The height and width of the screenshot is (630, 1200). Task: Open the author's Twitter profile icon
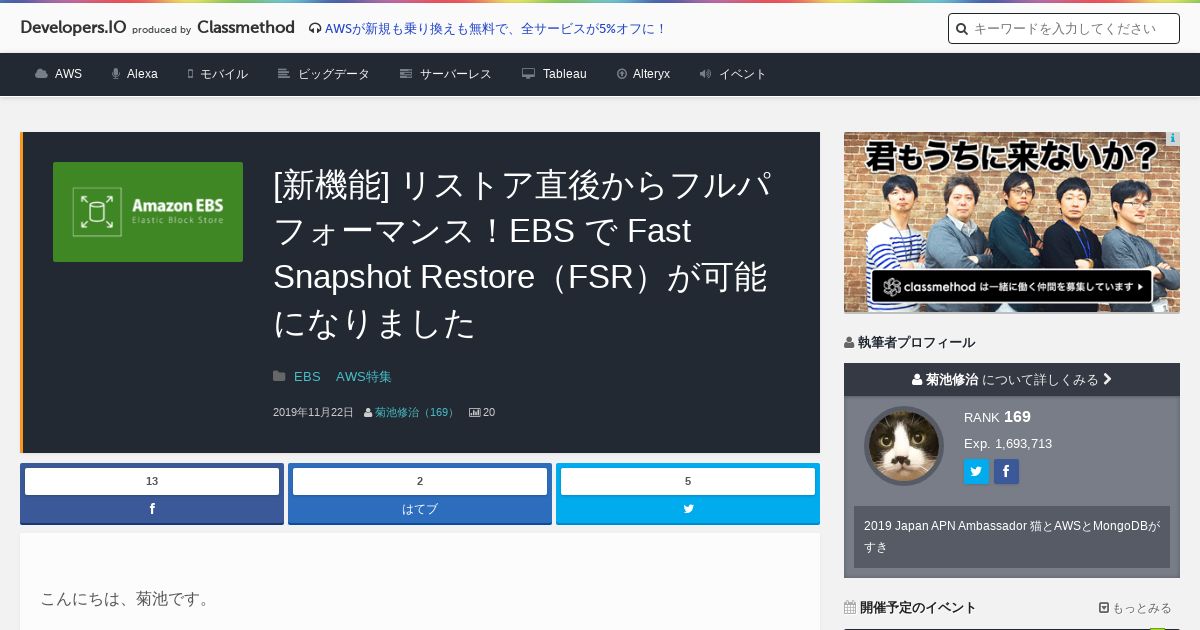(976, 472)
